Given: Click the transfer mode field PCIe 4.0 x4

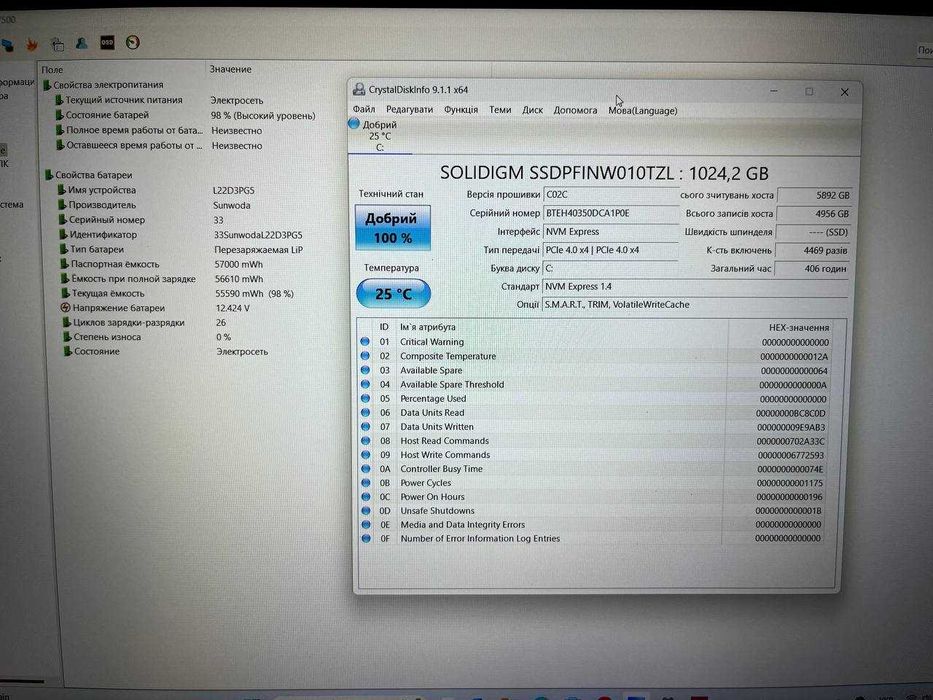Looking at the screenshot, I should tap(610, 250).
